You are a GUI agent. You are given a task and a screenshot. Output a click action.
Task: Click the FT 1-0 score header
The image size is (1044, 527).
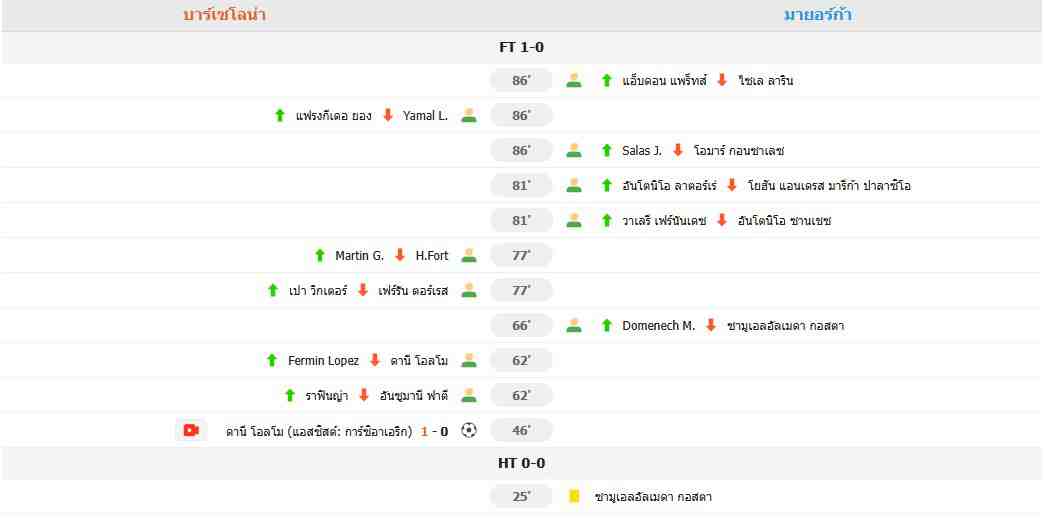521,47
